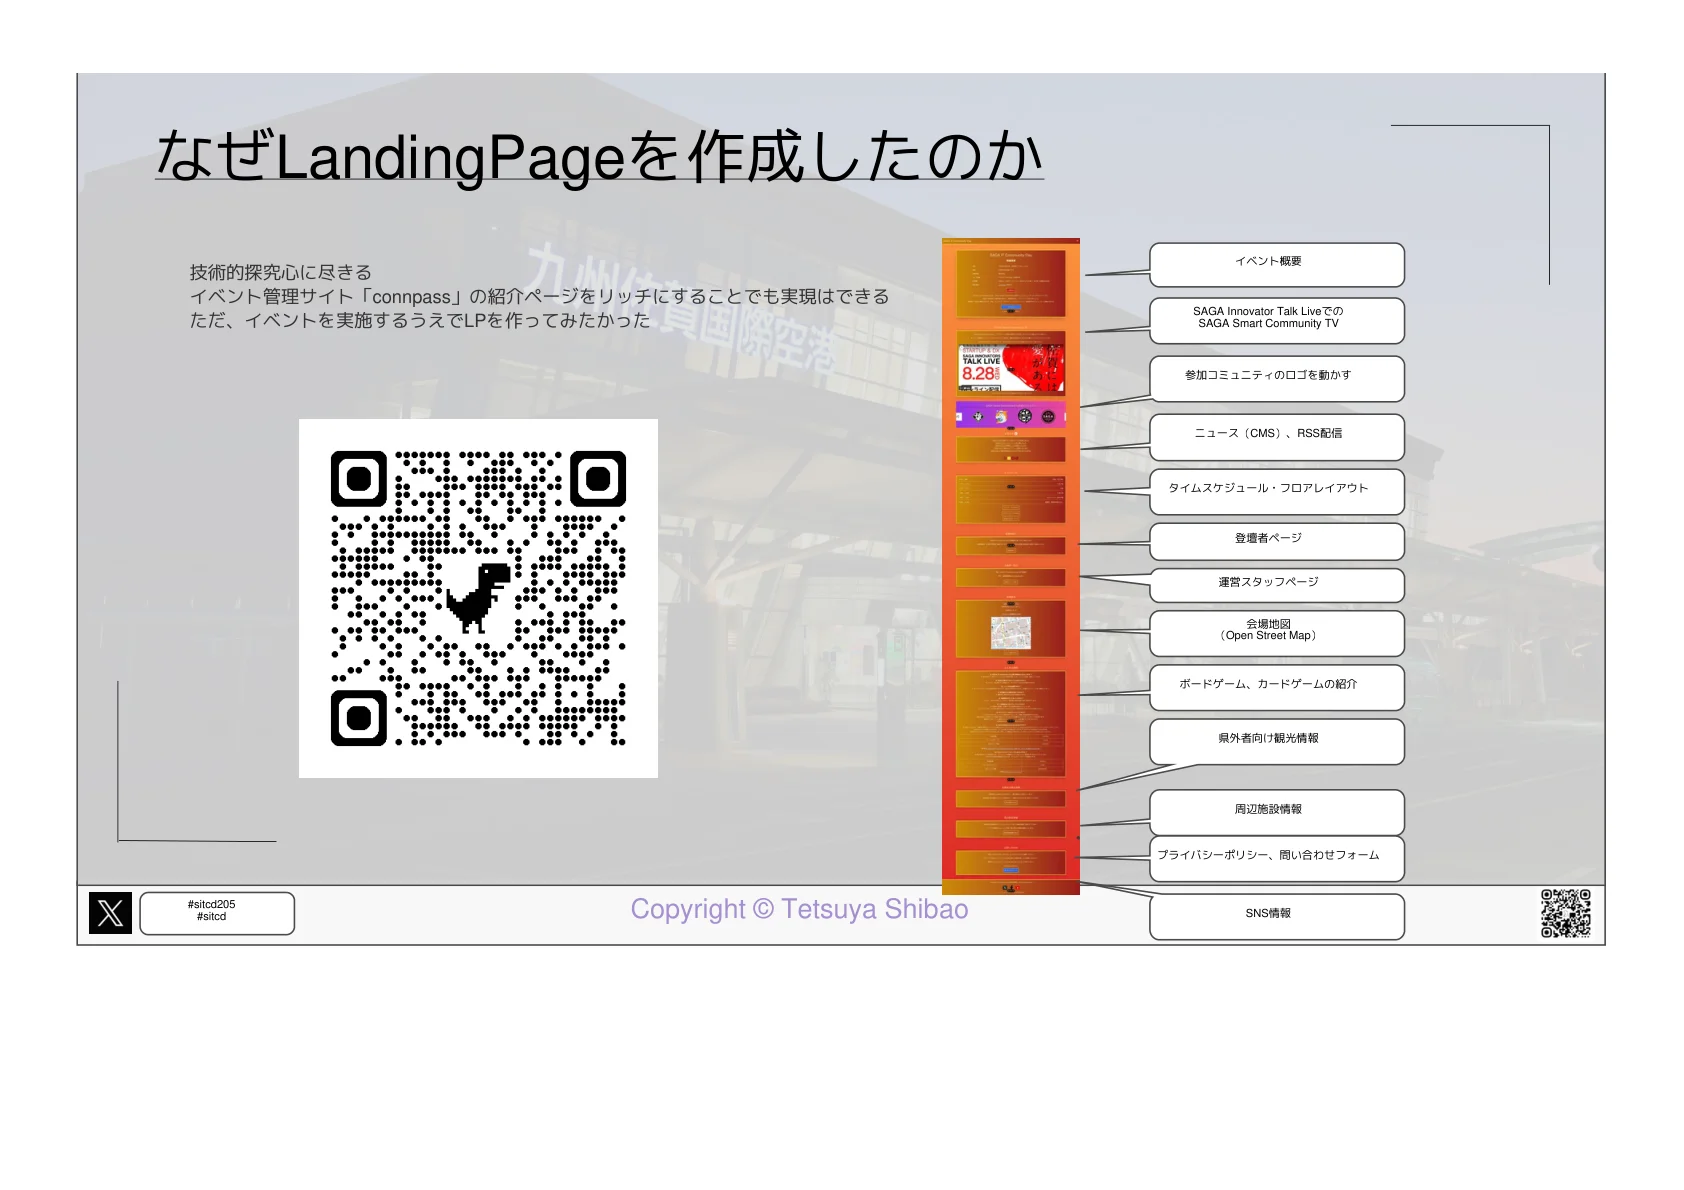Select the イベント概要 callout box
Image resolution: width=1684 pixels, height=1190 pixels.
pos(1277,264)
